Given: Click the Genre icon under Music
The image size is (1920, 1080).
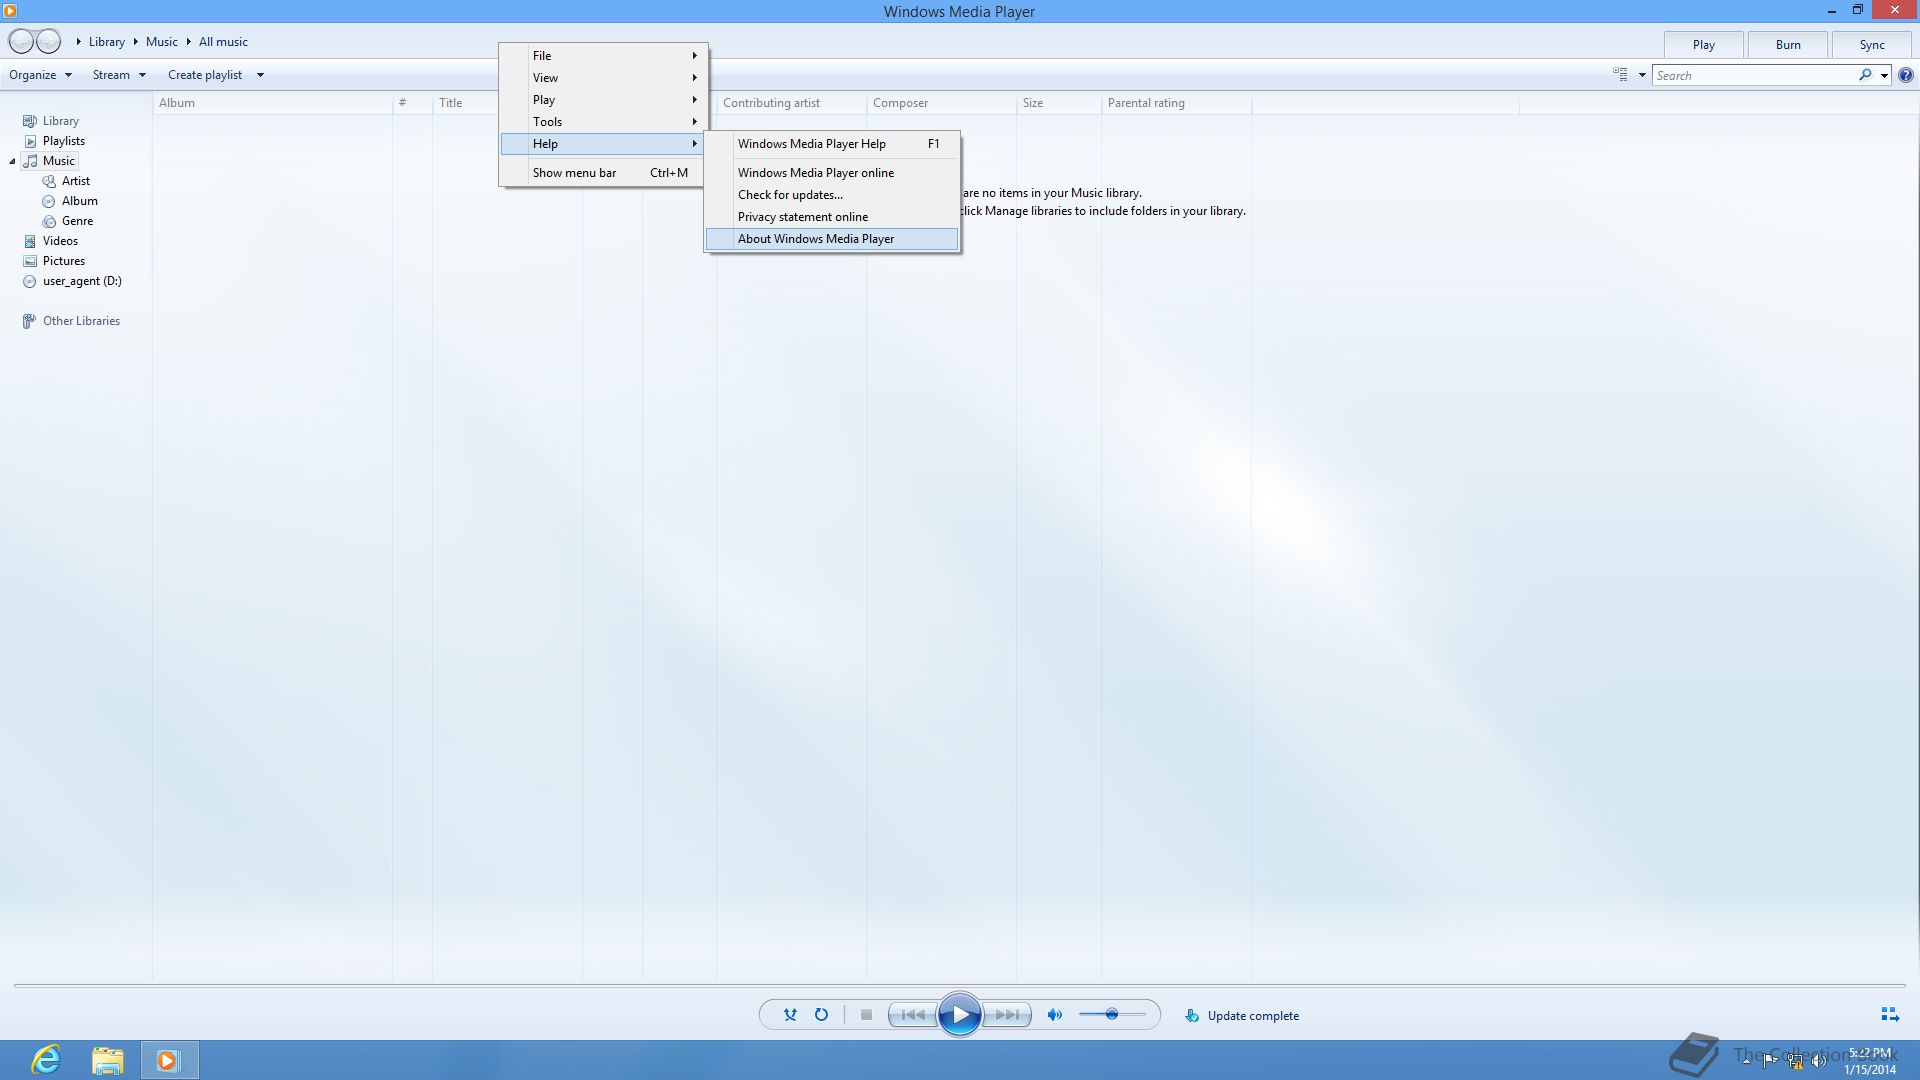Looking at the screenshot, I should tap(49, 221).
